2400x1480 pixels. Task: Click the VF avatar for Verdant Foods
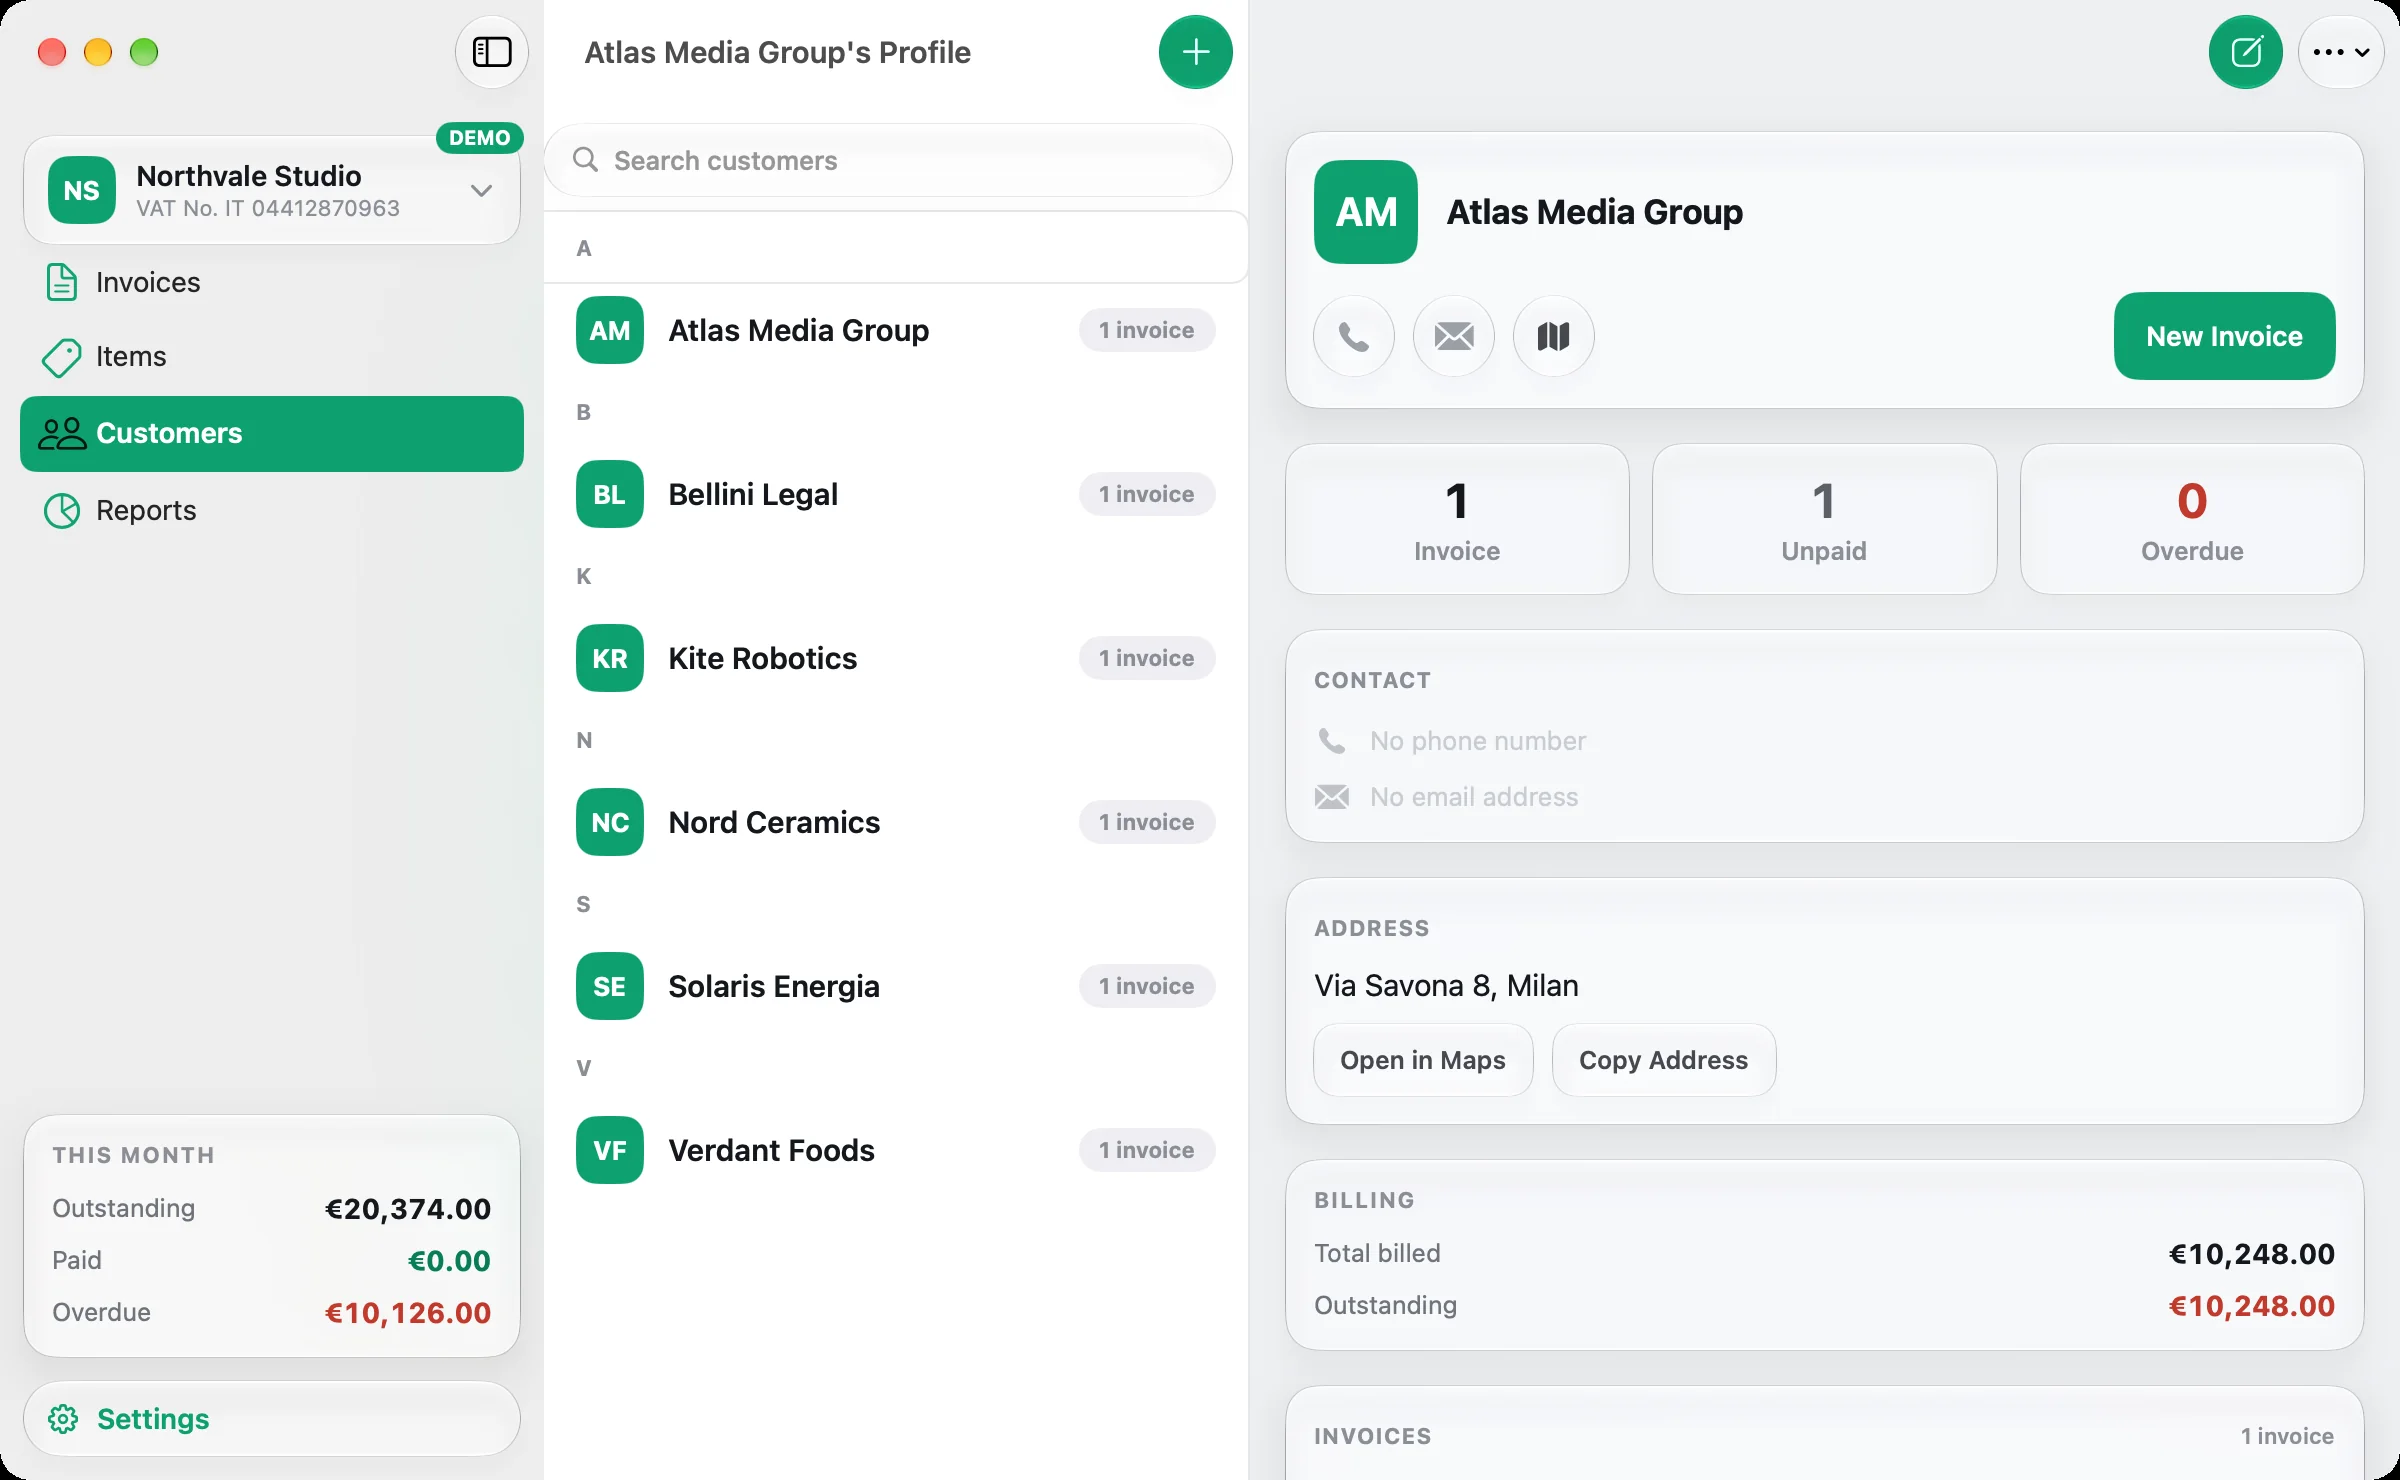point(610,1150)
